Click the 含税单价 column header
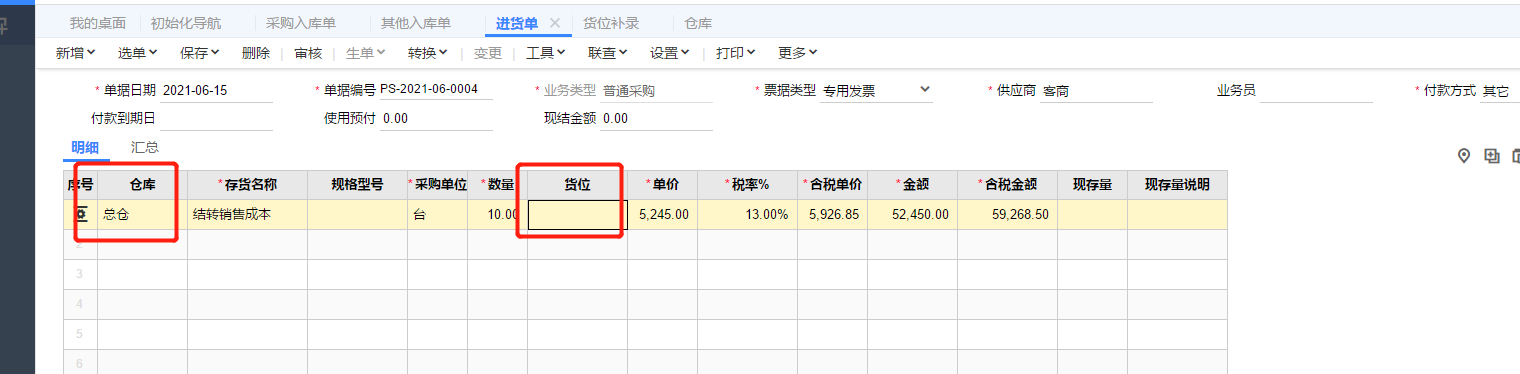This screenshot has height=374, width=1520. 832,185
